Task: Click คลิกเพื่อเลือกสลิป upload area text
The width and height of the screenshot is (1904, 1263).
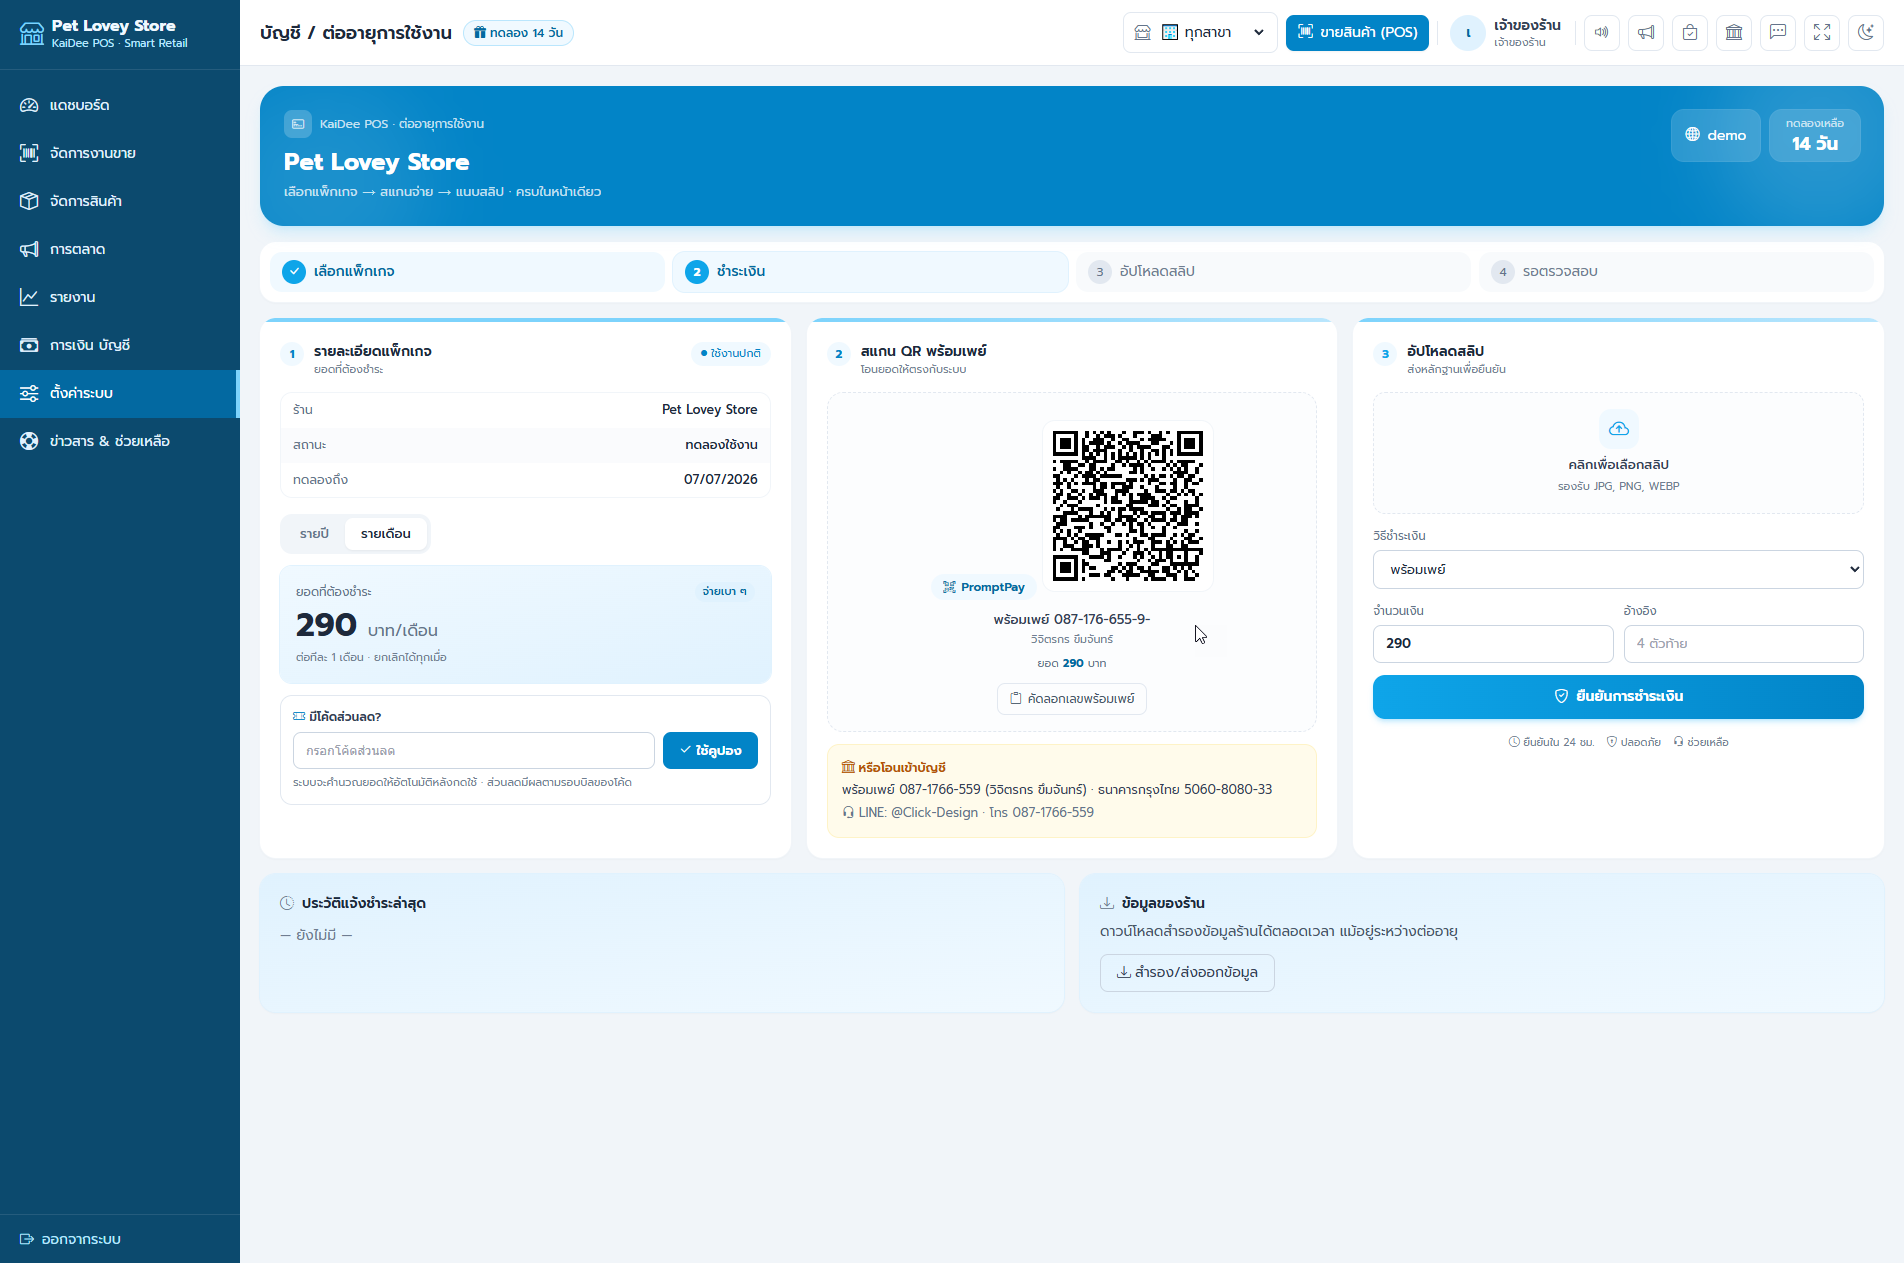Action: [1618, 465]
